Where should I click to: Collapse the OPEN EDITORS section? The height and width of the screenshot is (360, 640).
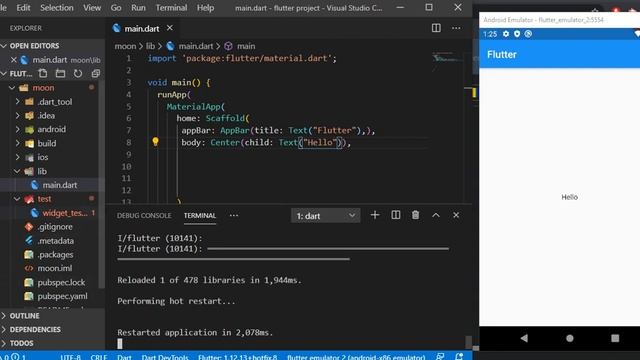pos(4,46)
